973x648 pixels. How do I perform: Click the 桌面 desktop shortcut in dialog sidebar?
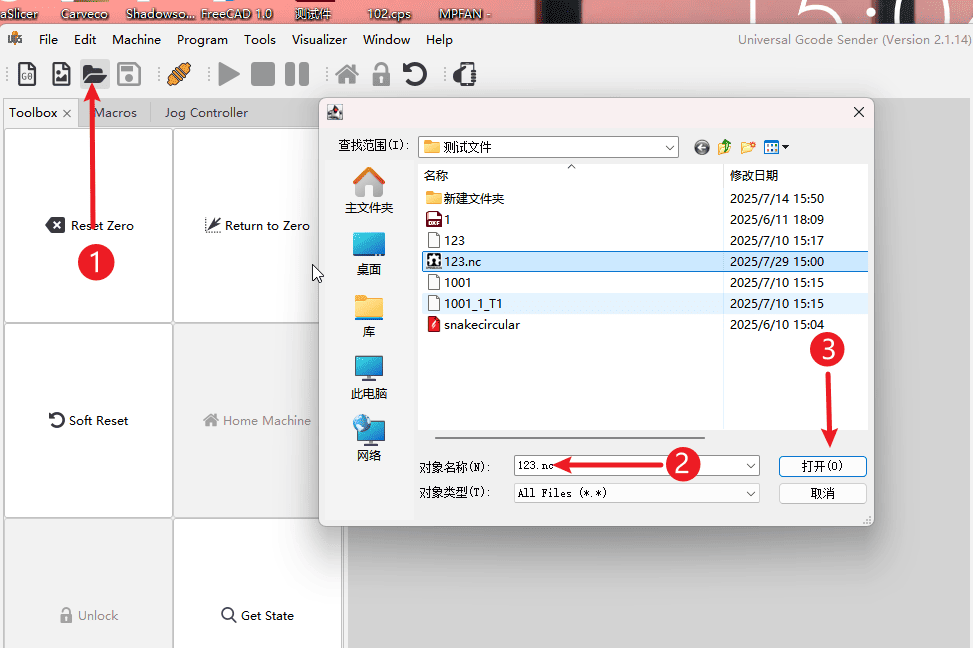point(369,254)
